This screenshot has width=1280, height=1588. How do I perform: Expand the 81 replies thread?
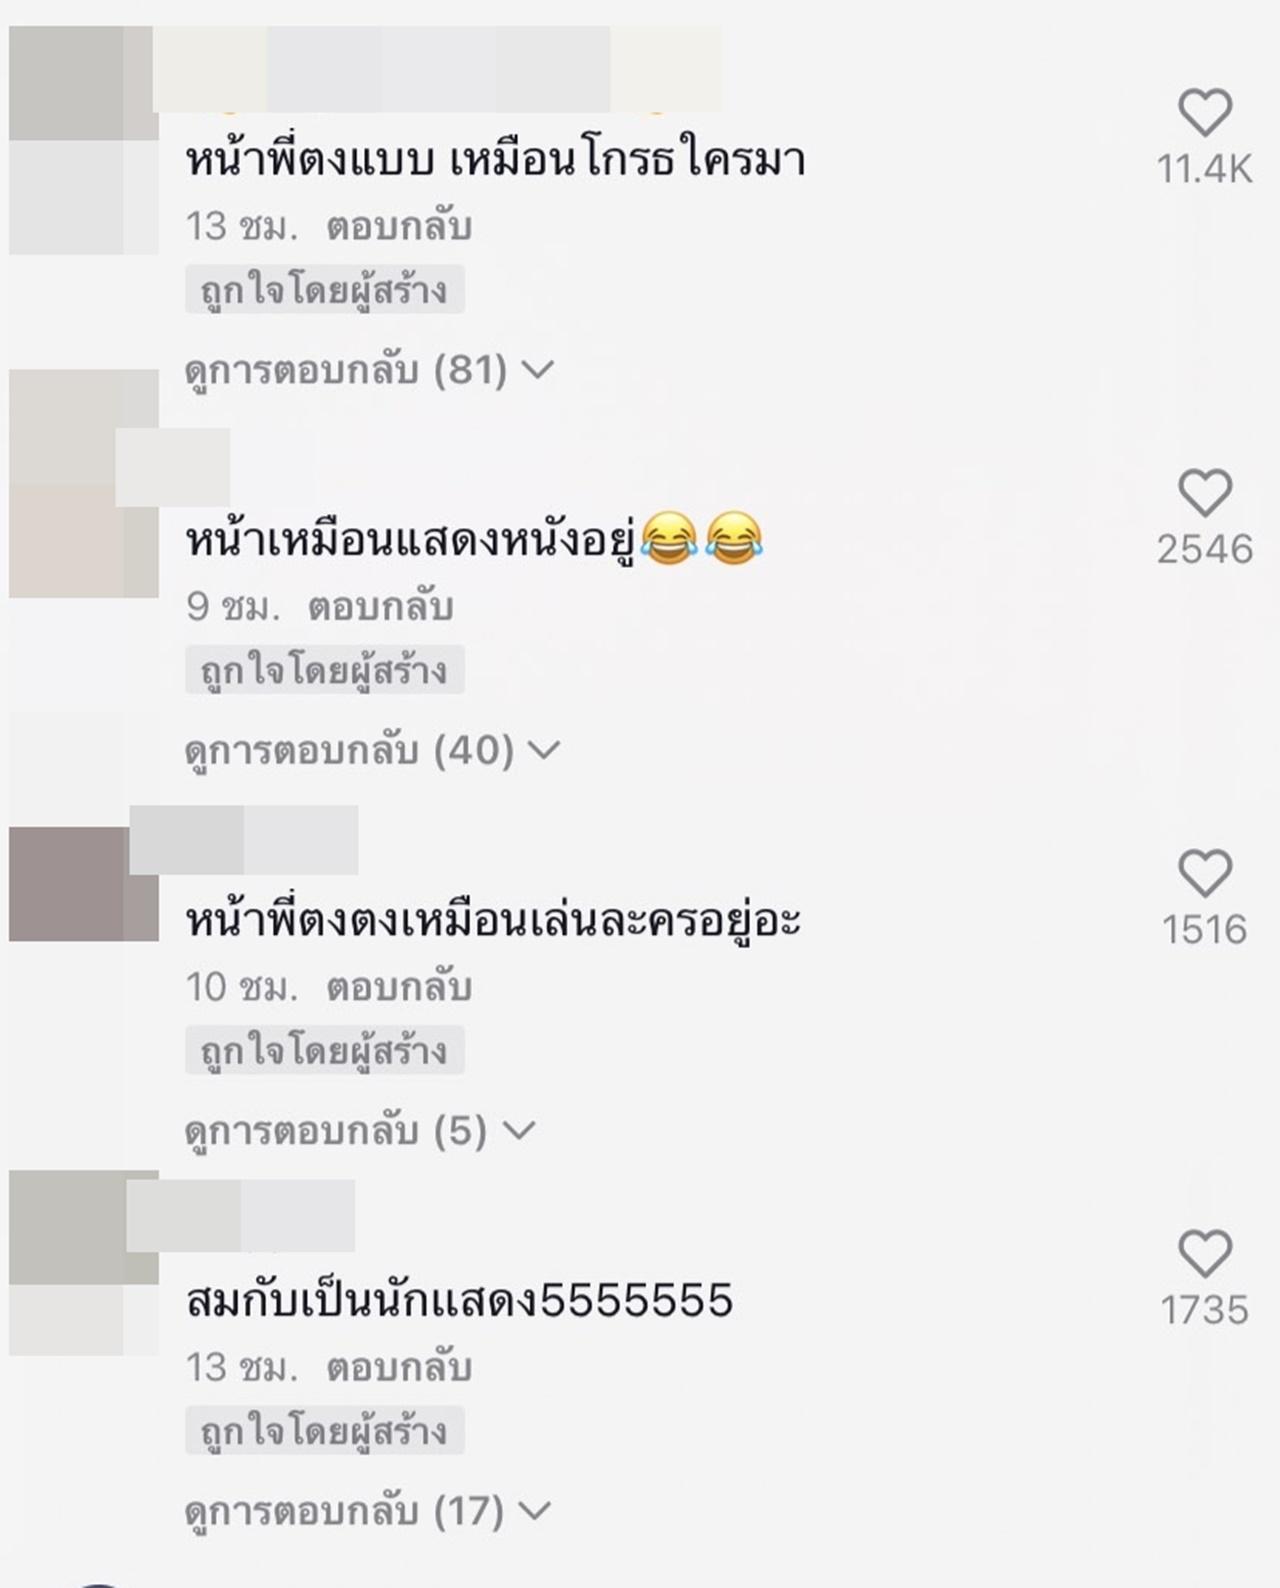368,371
